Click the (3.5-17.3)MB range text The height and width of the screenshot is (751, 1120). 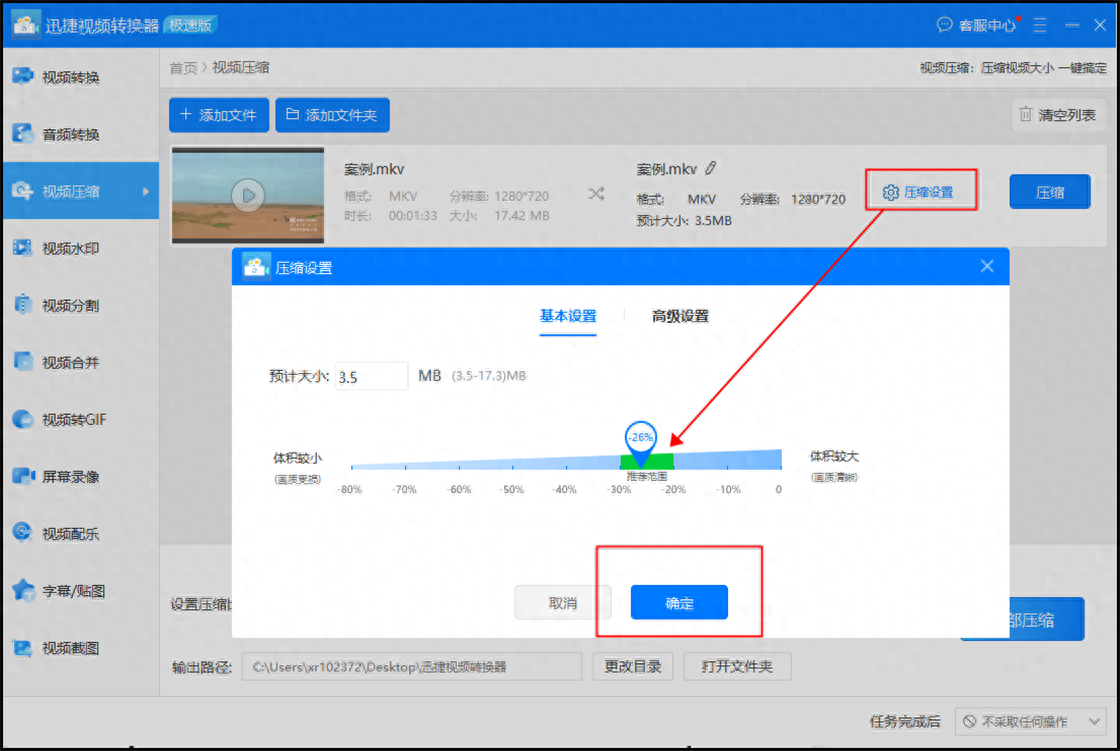[x=489, y=376]
